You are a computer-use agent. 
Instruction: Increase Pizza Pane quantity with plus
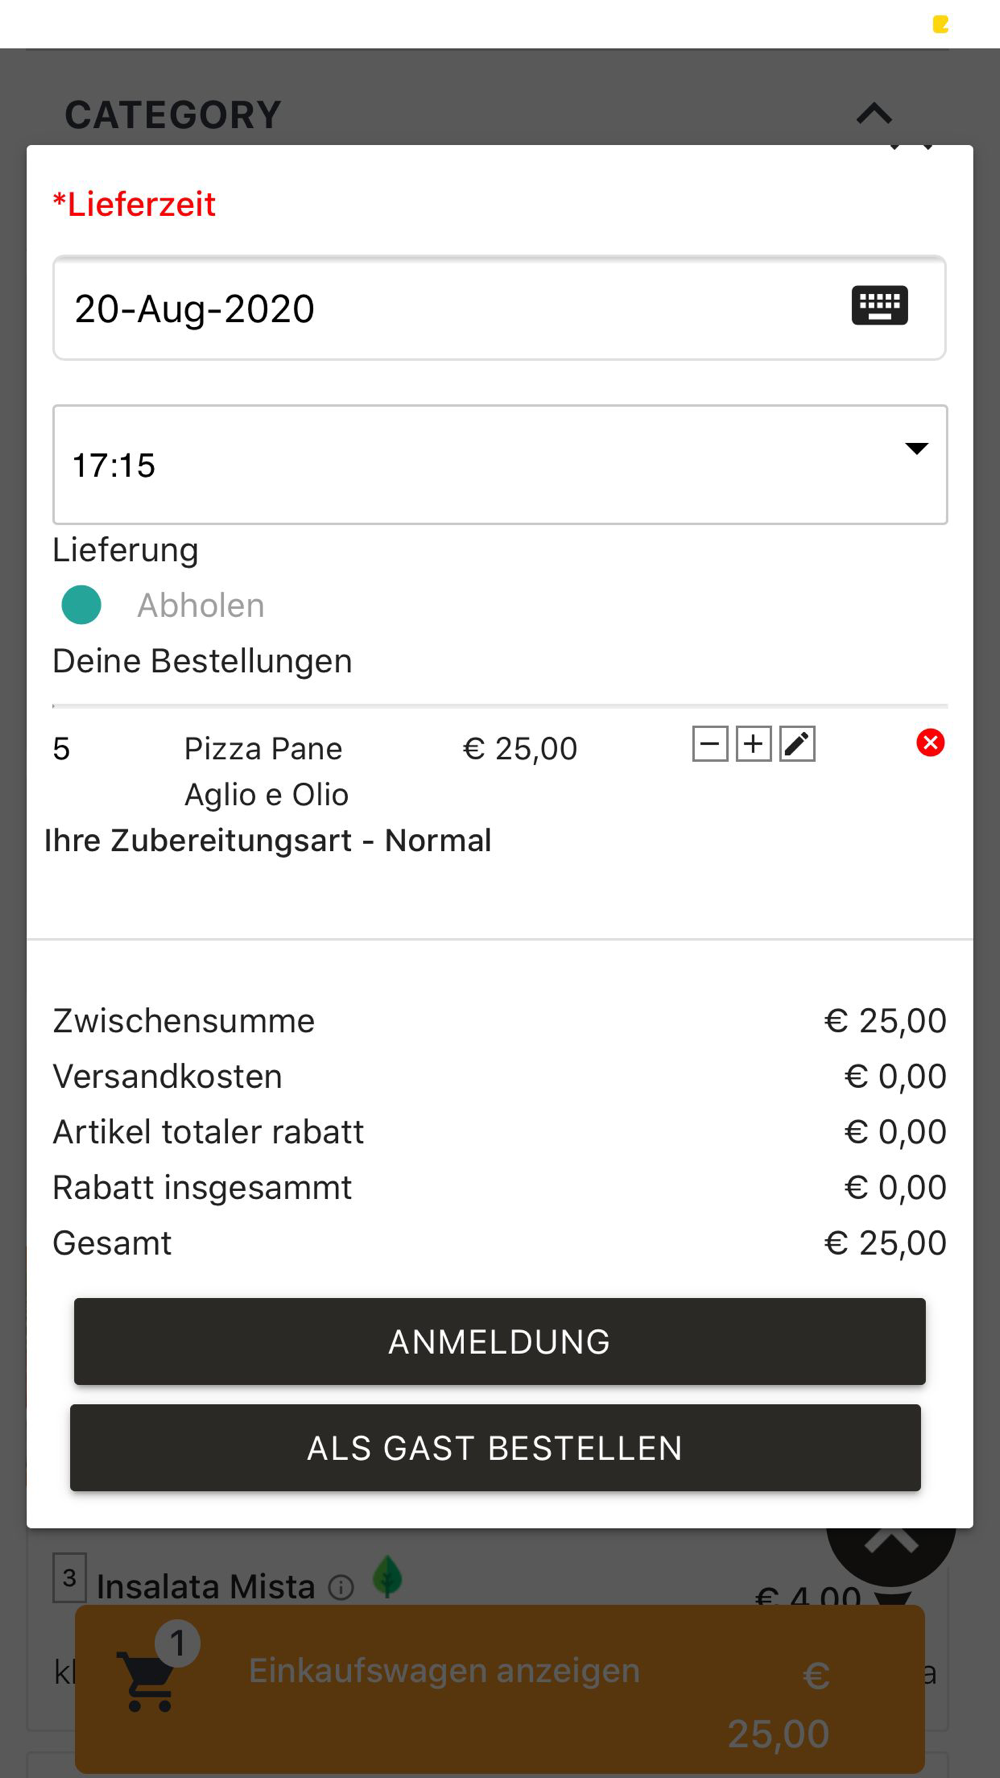pos(753,744)
